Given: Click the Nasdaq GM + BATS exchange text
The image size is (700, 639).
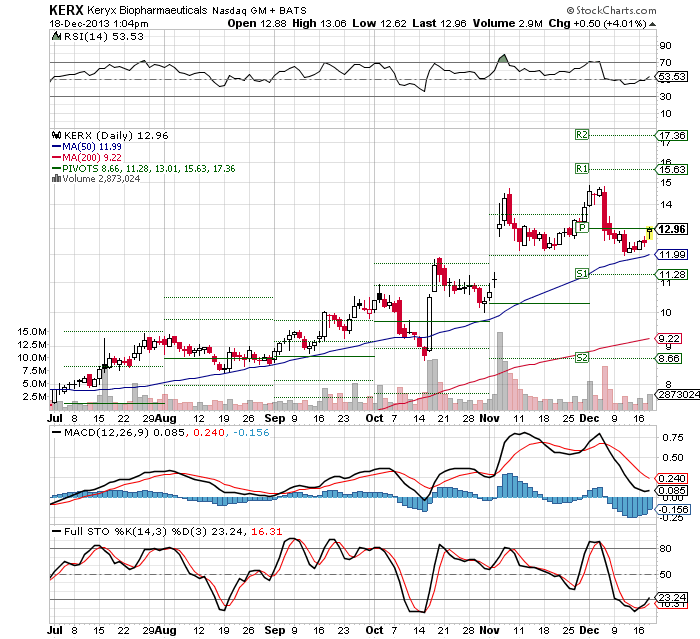Looking at the screenshot, I should click(259, 10).
